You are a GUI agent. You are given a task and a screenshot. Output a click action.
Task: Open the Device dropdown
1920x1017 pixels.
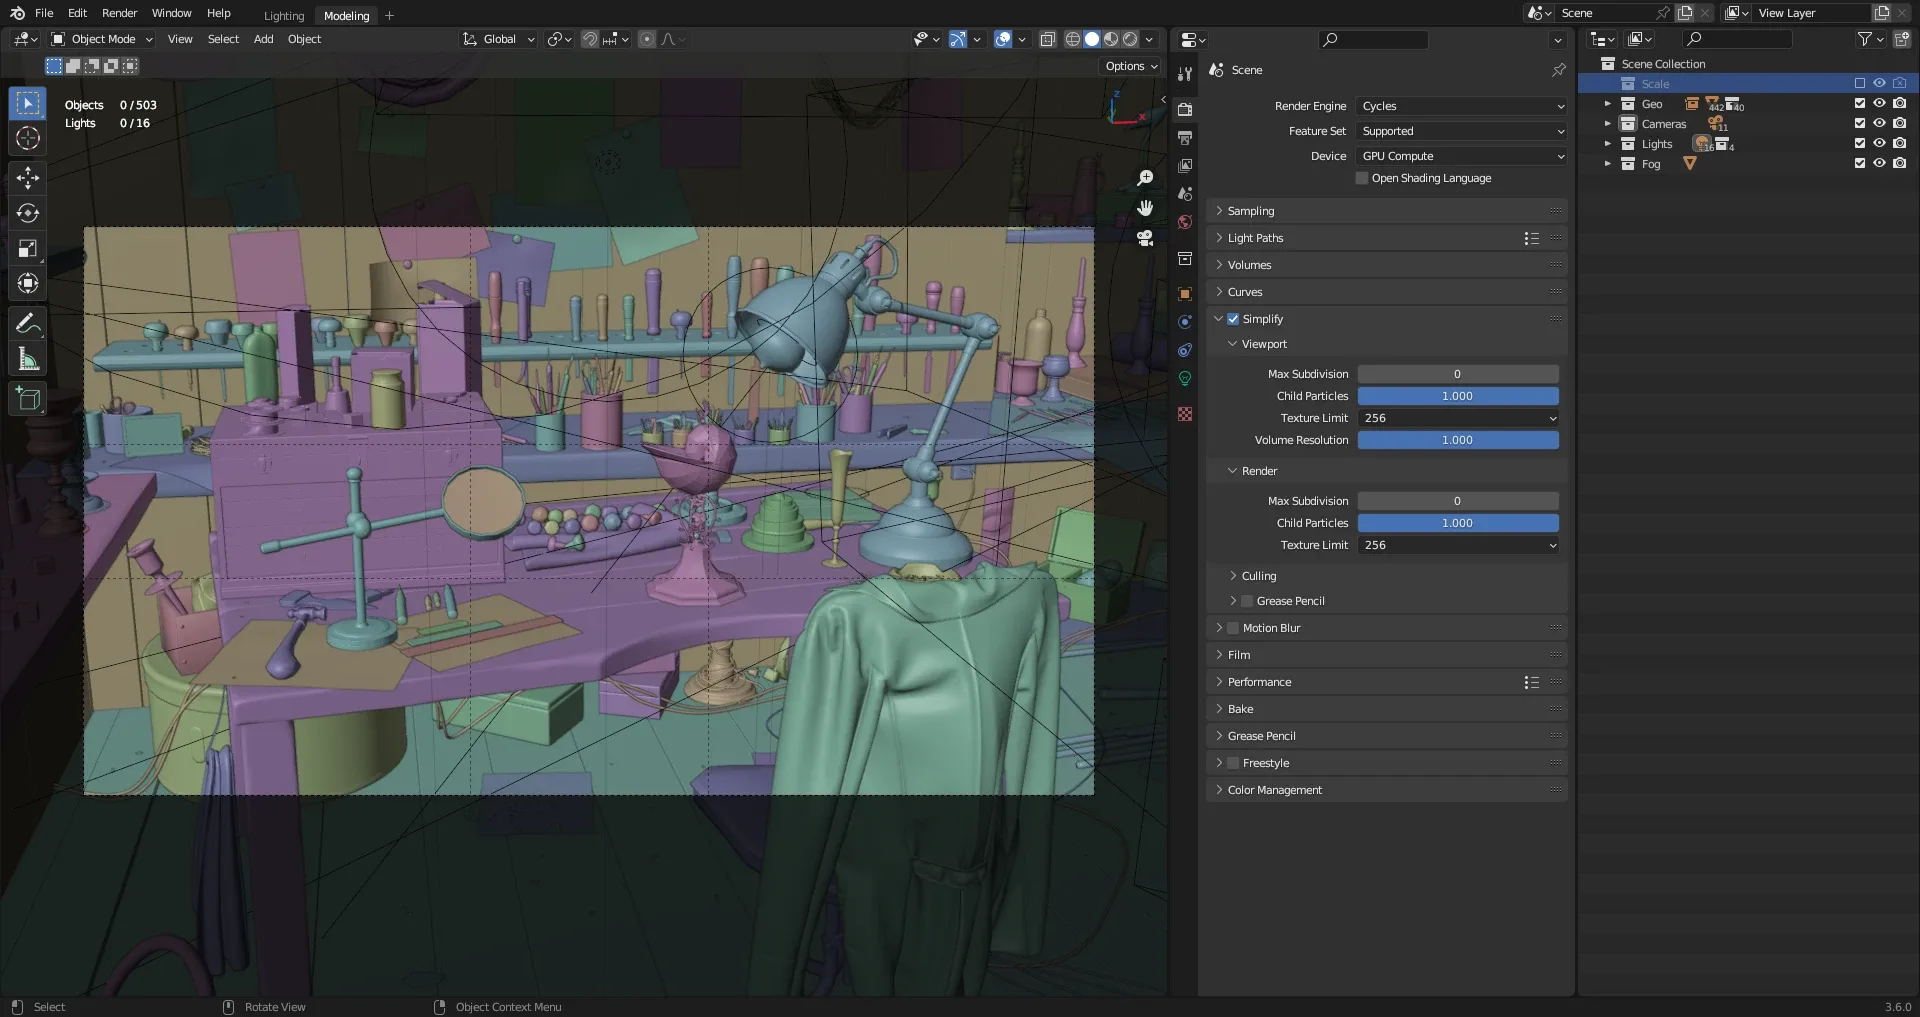pos(1462,156)
